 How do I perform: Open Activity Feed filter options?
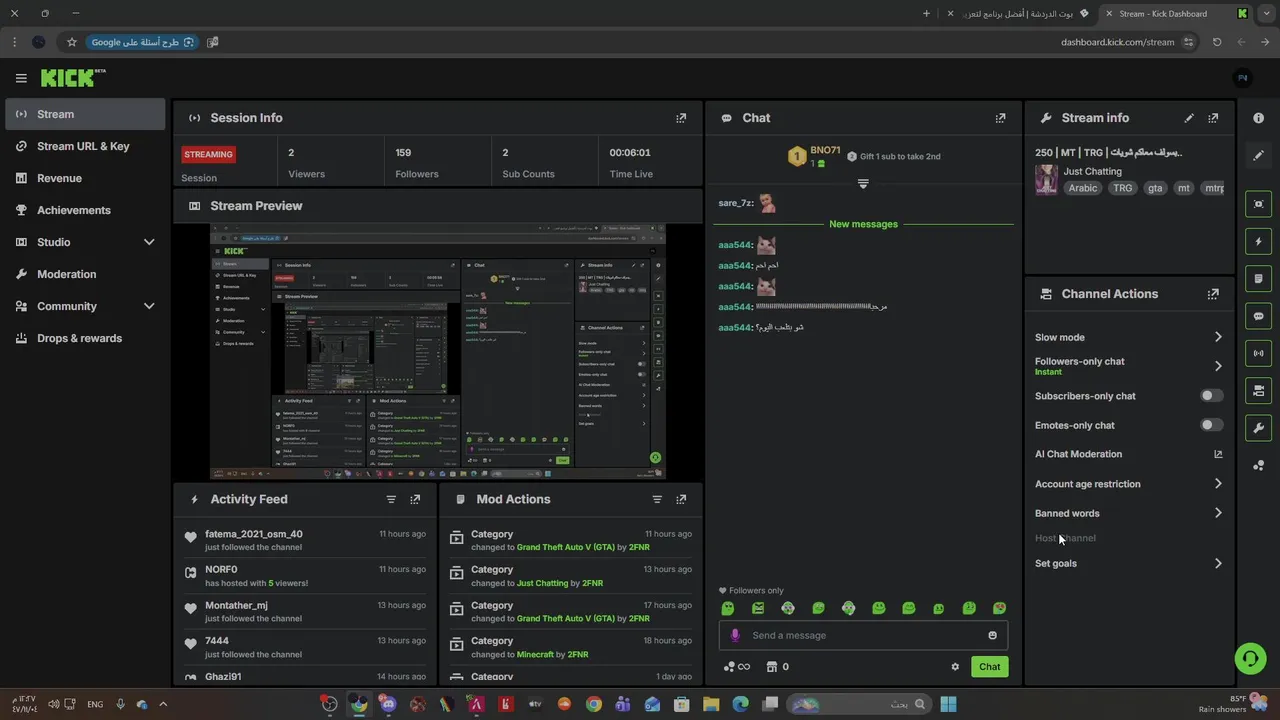(391, 499)
